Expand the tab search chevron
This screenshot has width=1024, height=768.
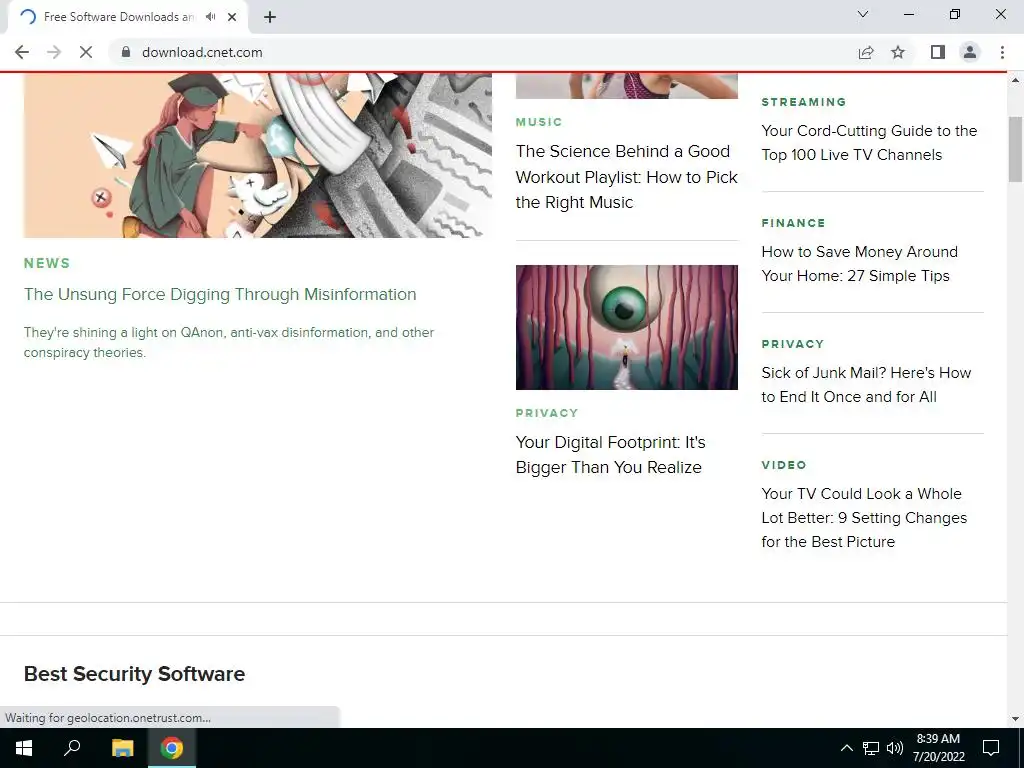(863, 14)
